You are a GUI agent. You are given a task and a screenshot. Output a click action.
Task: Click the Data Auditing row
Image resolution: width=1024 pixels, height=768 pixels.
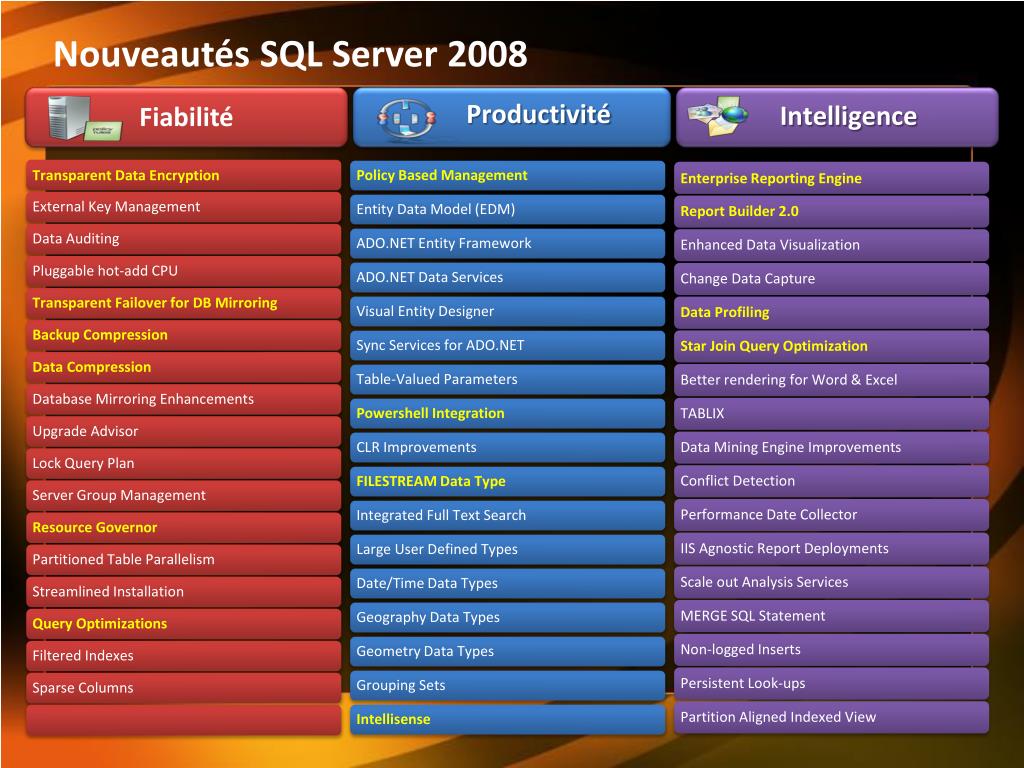coord(184,239)
